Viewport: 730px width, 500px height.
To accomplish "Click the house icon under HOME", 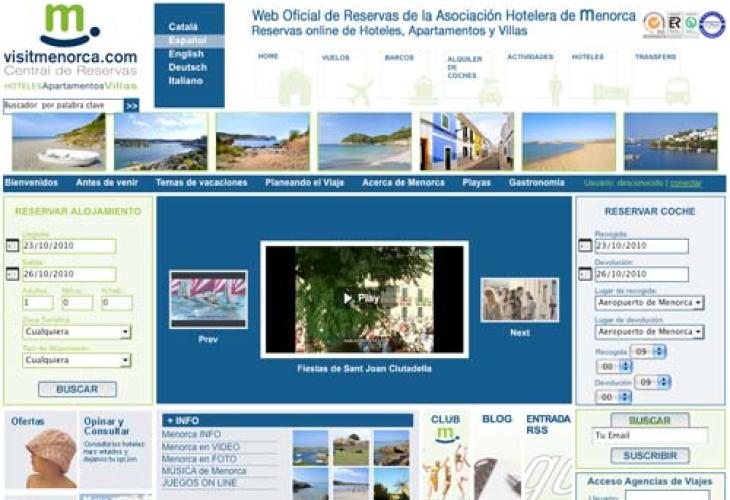I will (293, 87).
